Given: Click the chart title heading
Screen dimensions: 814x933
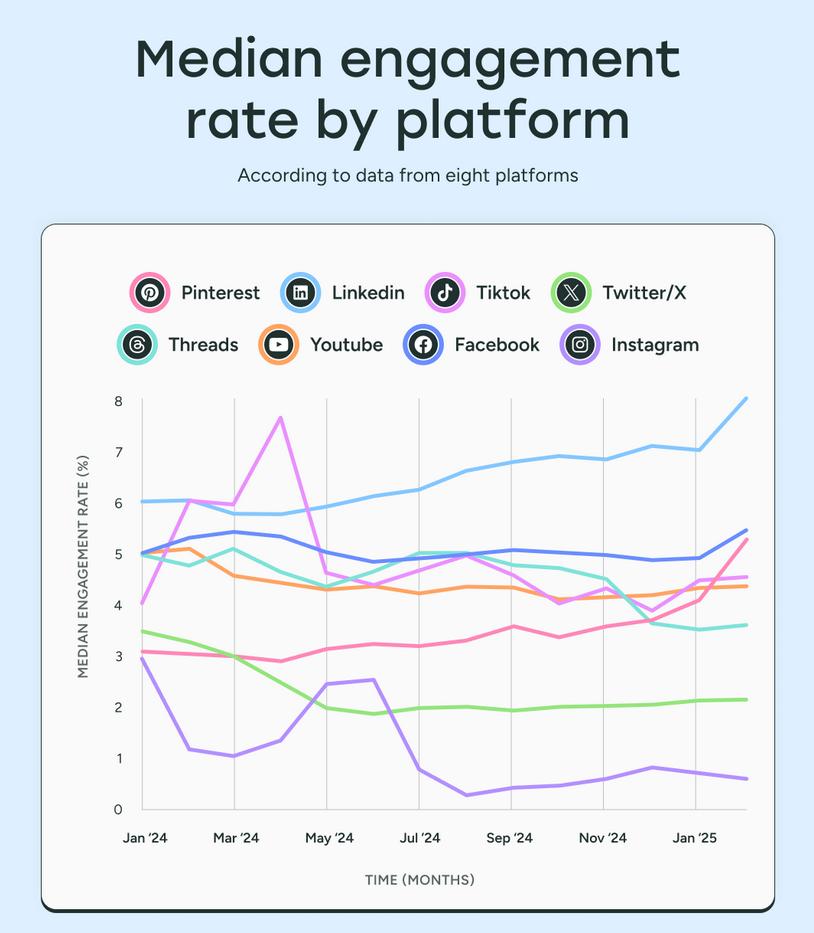Looking at the screenshot, I should pos(407,90).
